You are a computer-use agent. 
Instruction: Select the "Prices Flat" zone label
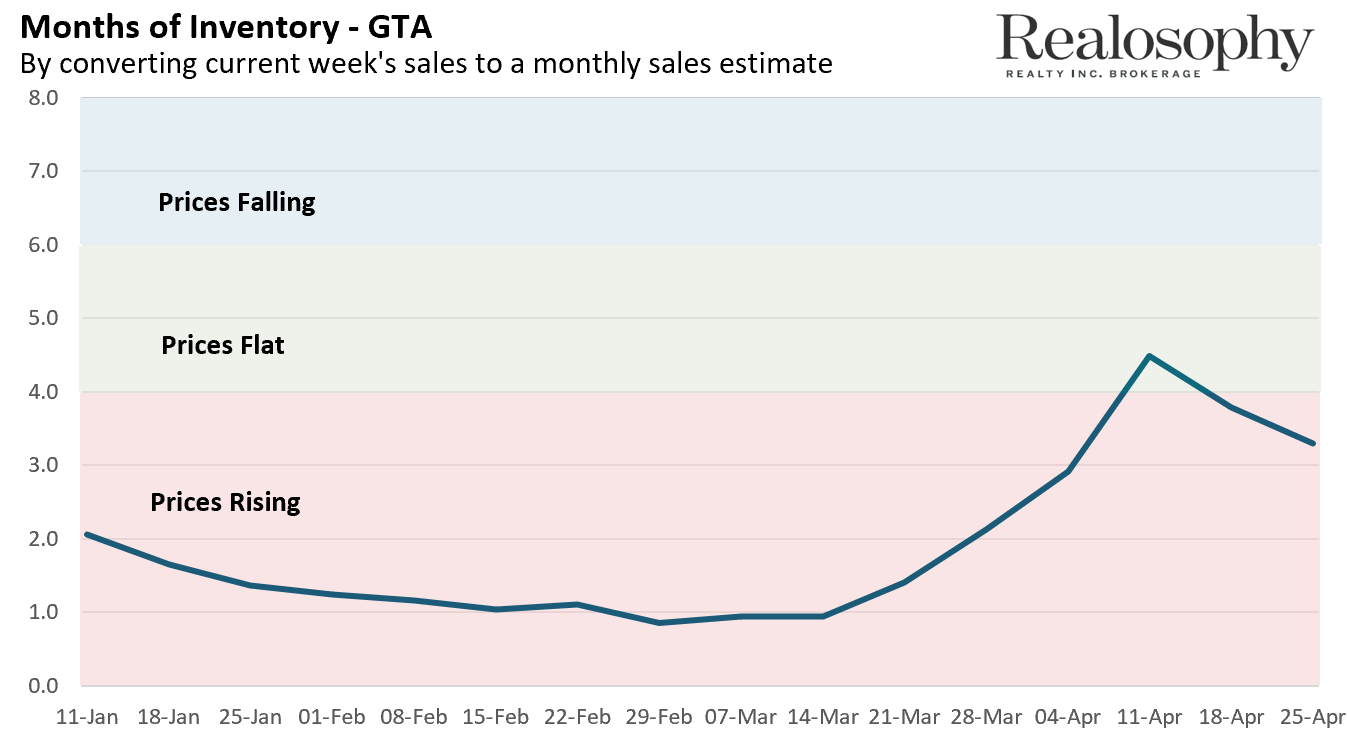[223, 346]
